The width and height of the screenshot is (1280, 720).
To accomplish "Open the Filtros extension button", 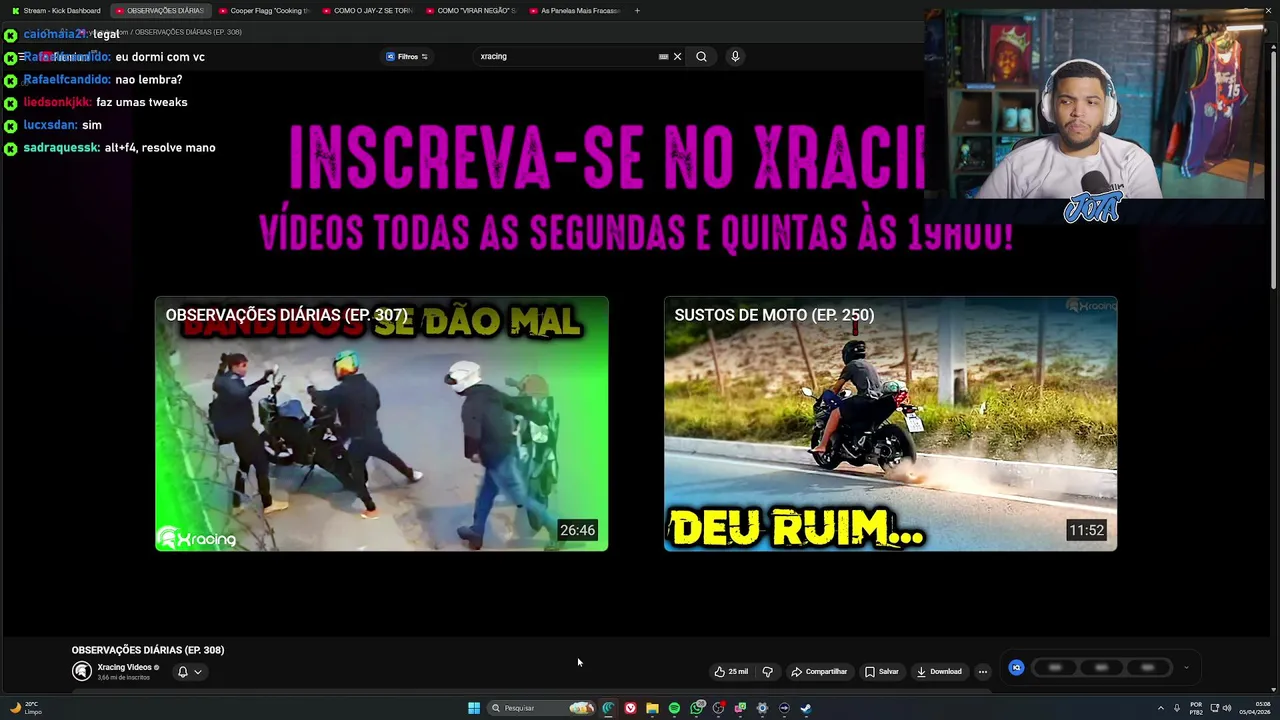I will 407,56.
